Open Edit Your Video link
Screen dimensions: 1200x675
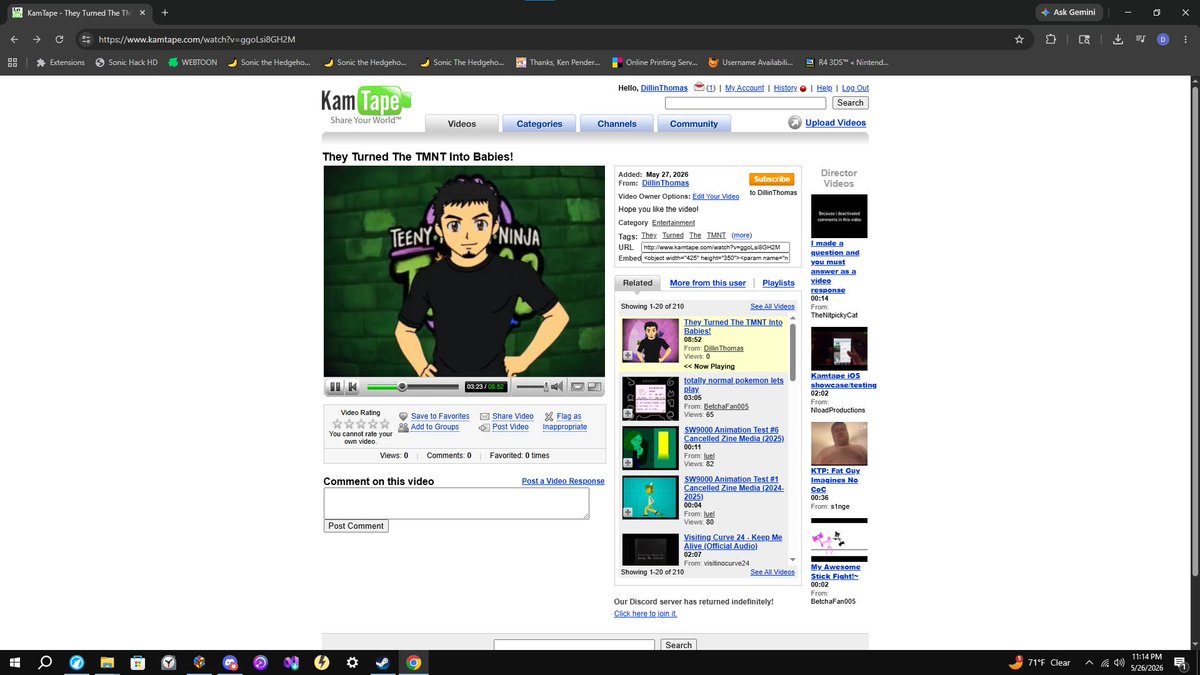pos(716,197)
